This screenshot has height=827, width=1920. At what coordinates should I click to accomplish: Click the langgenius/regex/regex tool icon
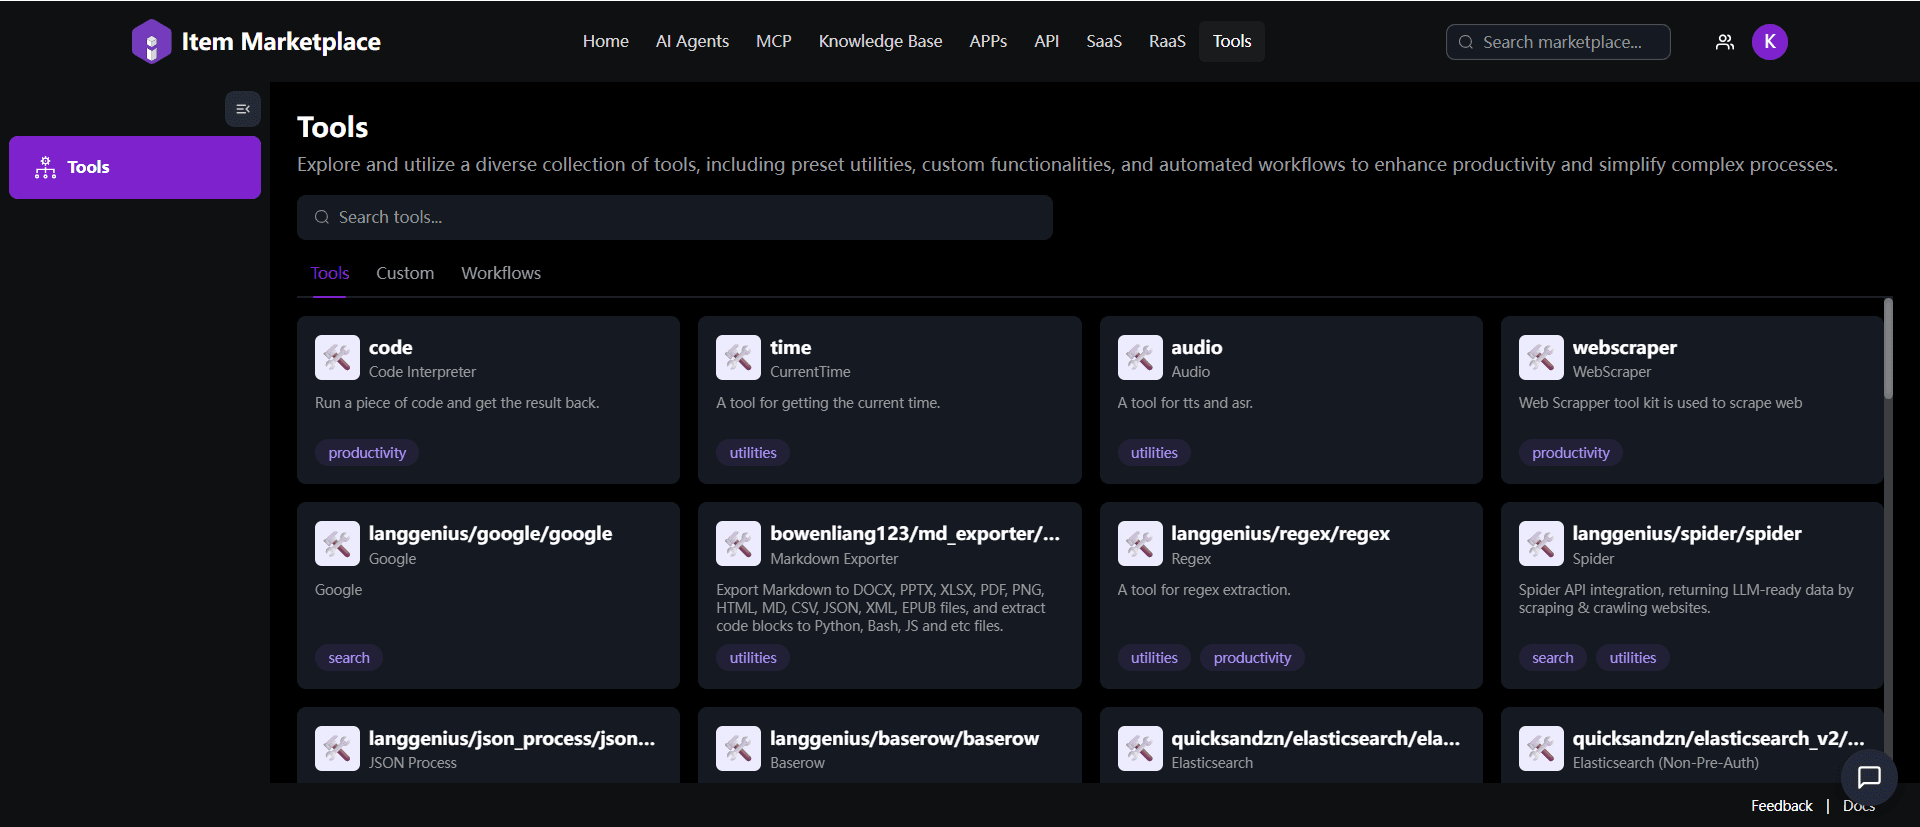tap(1140, 544)
